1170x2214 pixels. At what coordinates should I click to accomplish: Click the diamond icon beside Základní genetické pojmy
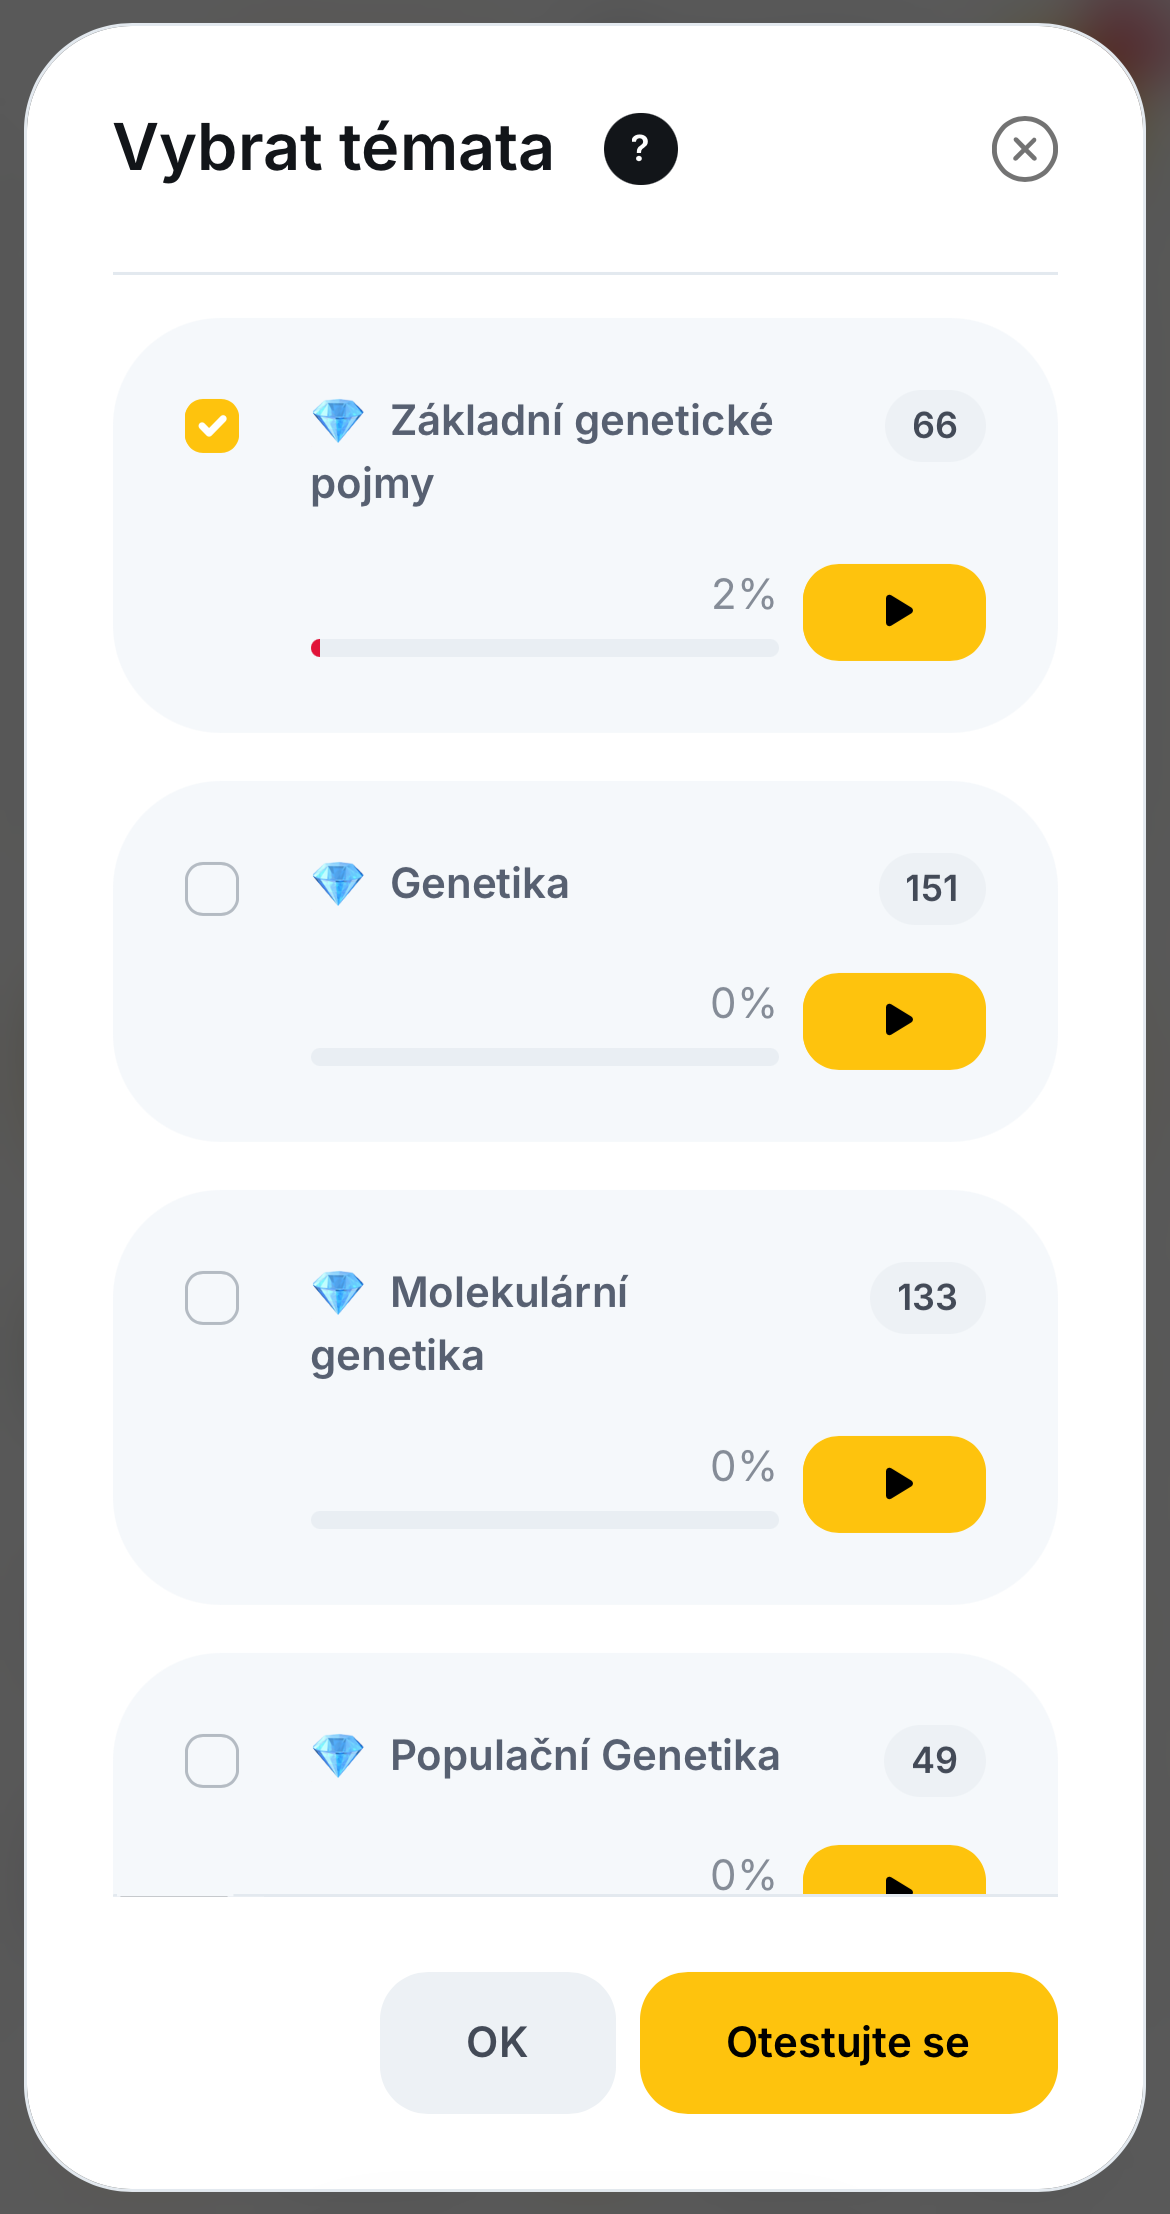[338, 421]
